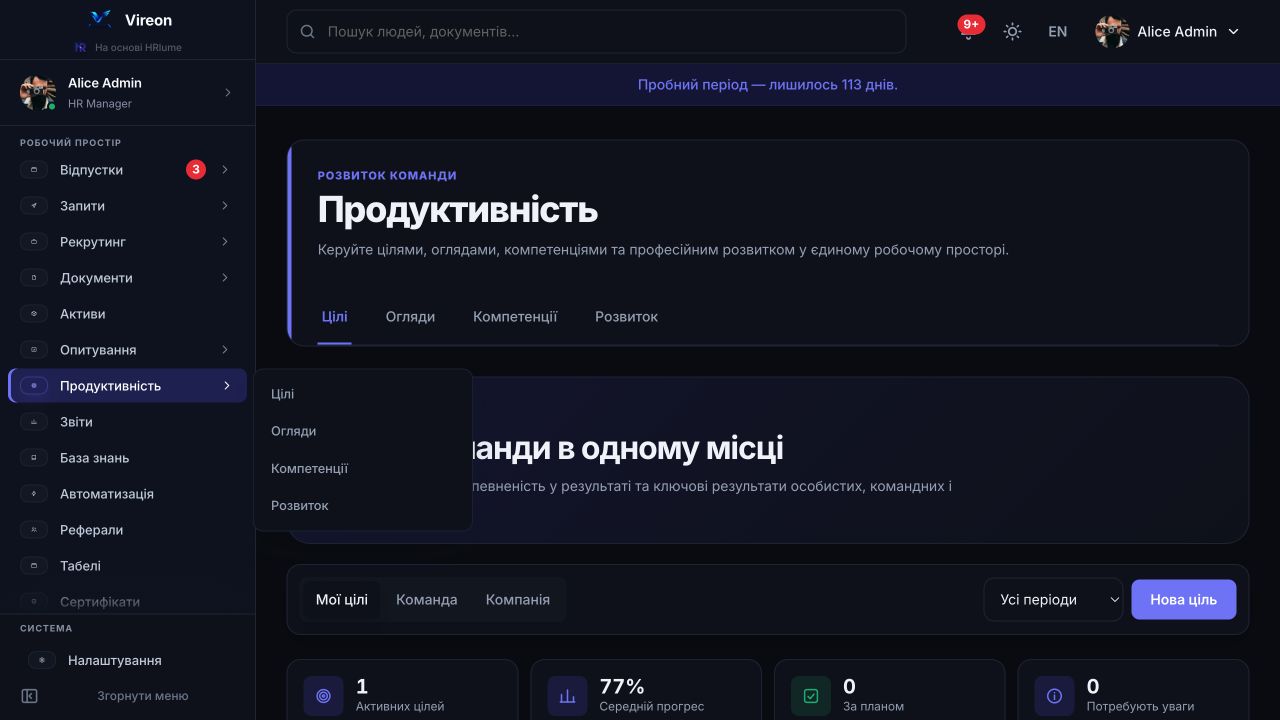Viewport: 1280px width, 720px height.
Task: Open Звіти in the sidebar
Action: tap(127, 422)
